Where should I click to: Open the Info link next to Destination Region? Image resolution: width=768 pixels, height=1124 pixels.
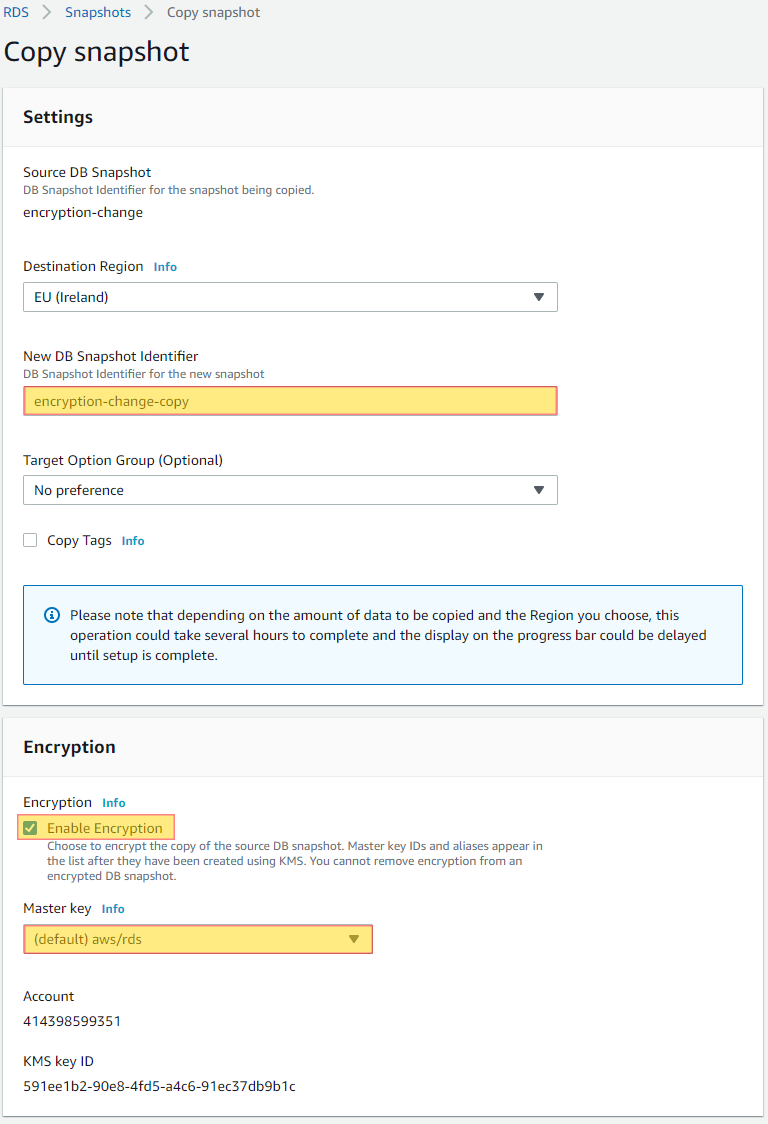pyautogui.click(x=165, y=267)
